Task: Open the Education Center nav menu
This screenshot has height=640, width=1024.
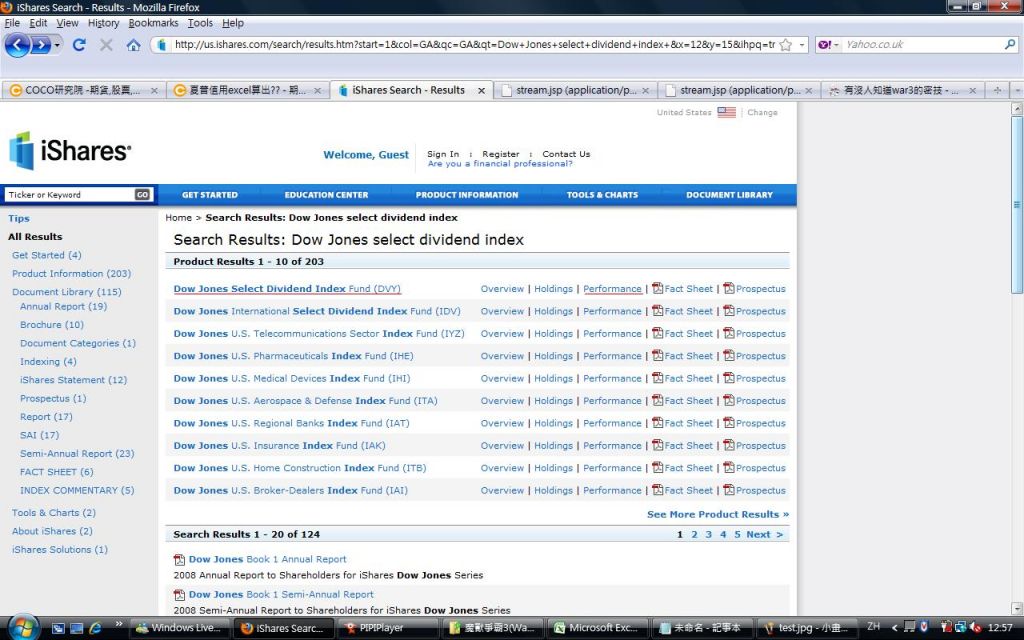Action: pyautogui.click(x=327, y=195)
